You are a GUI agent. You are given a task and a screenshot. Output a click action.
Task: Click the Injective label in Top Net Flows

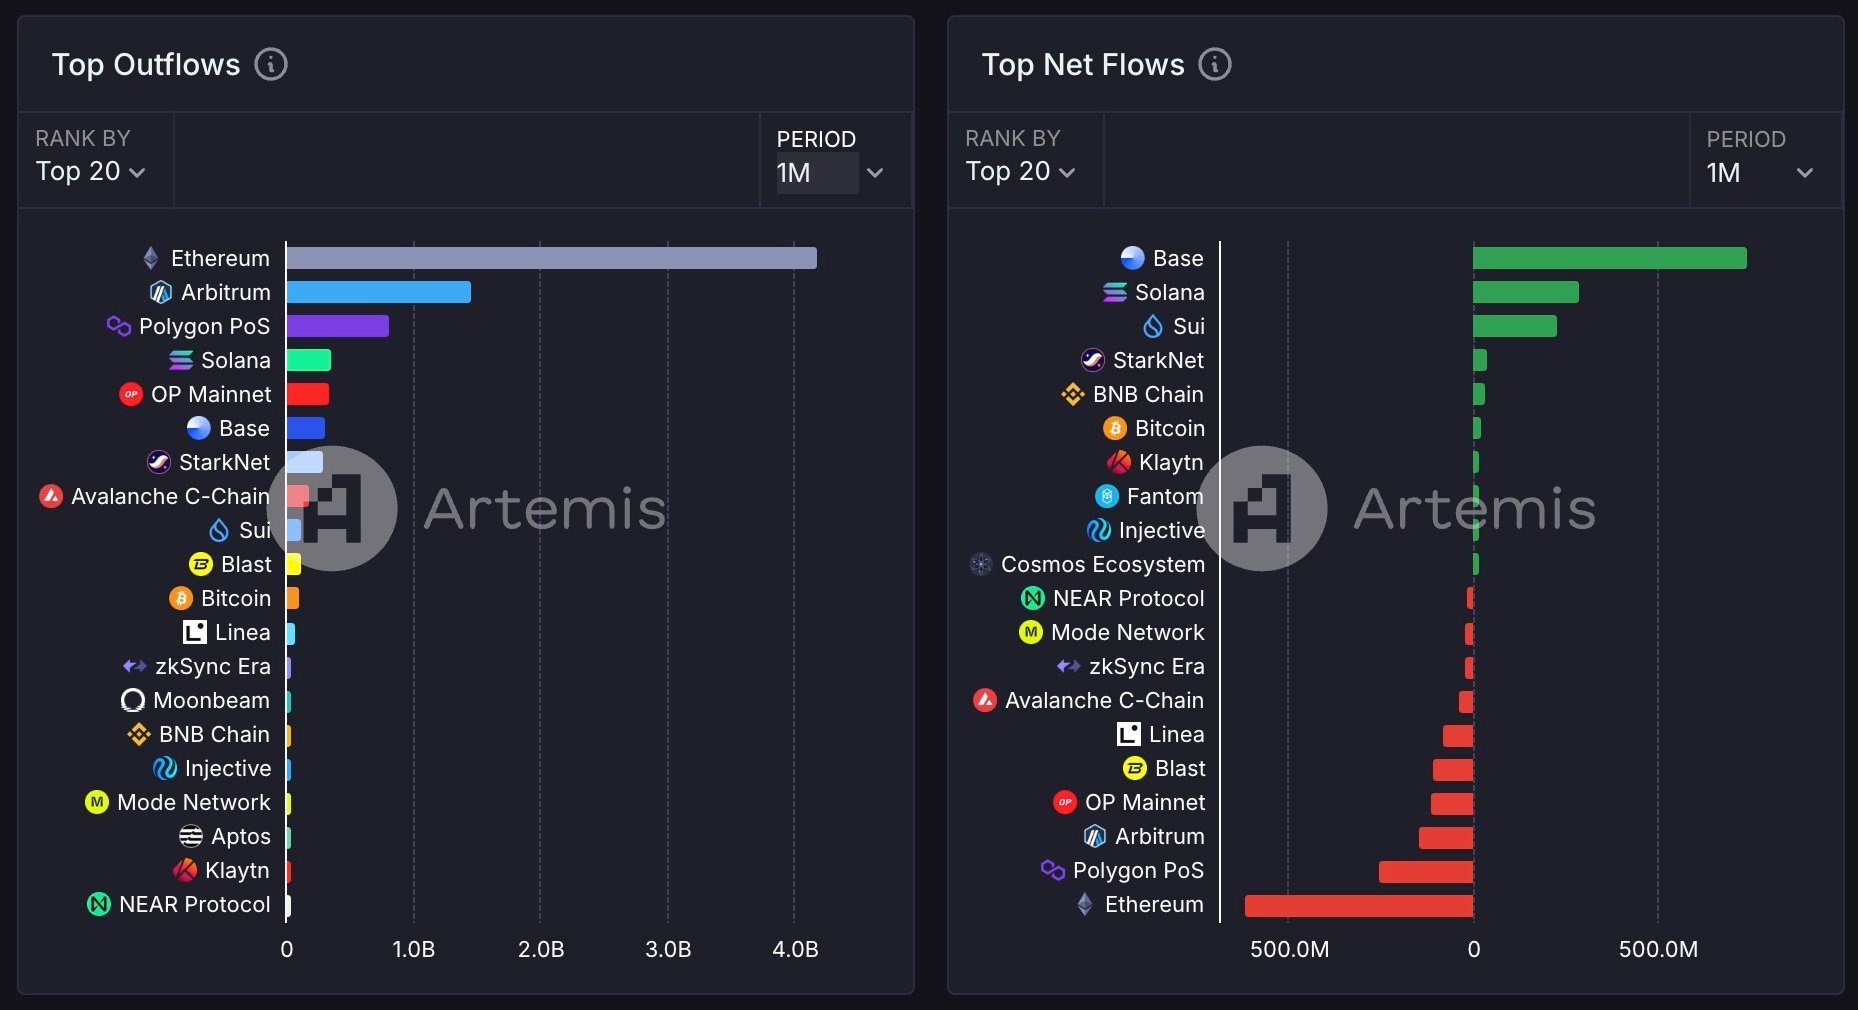(1162, 530)
